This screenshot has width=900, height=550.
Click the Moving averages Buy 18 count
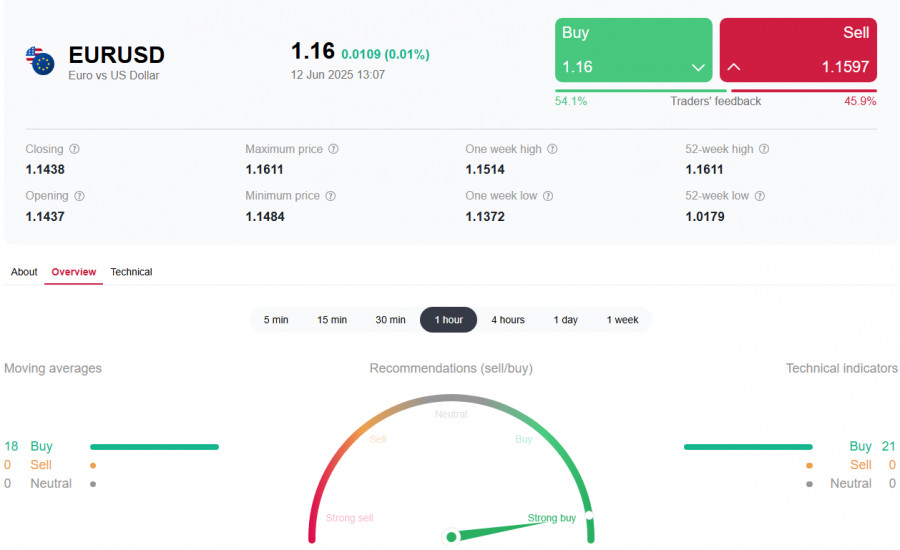coord(11,446)
